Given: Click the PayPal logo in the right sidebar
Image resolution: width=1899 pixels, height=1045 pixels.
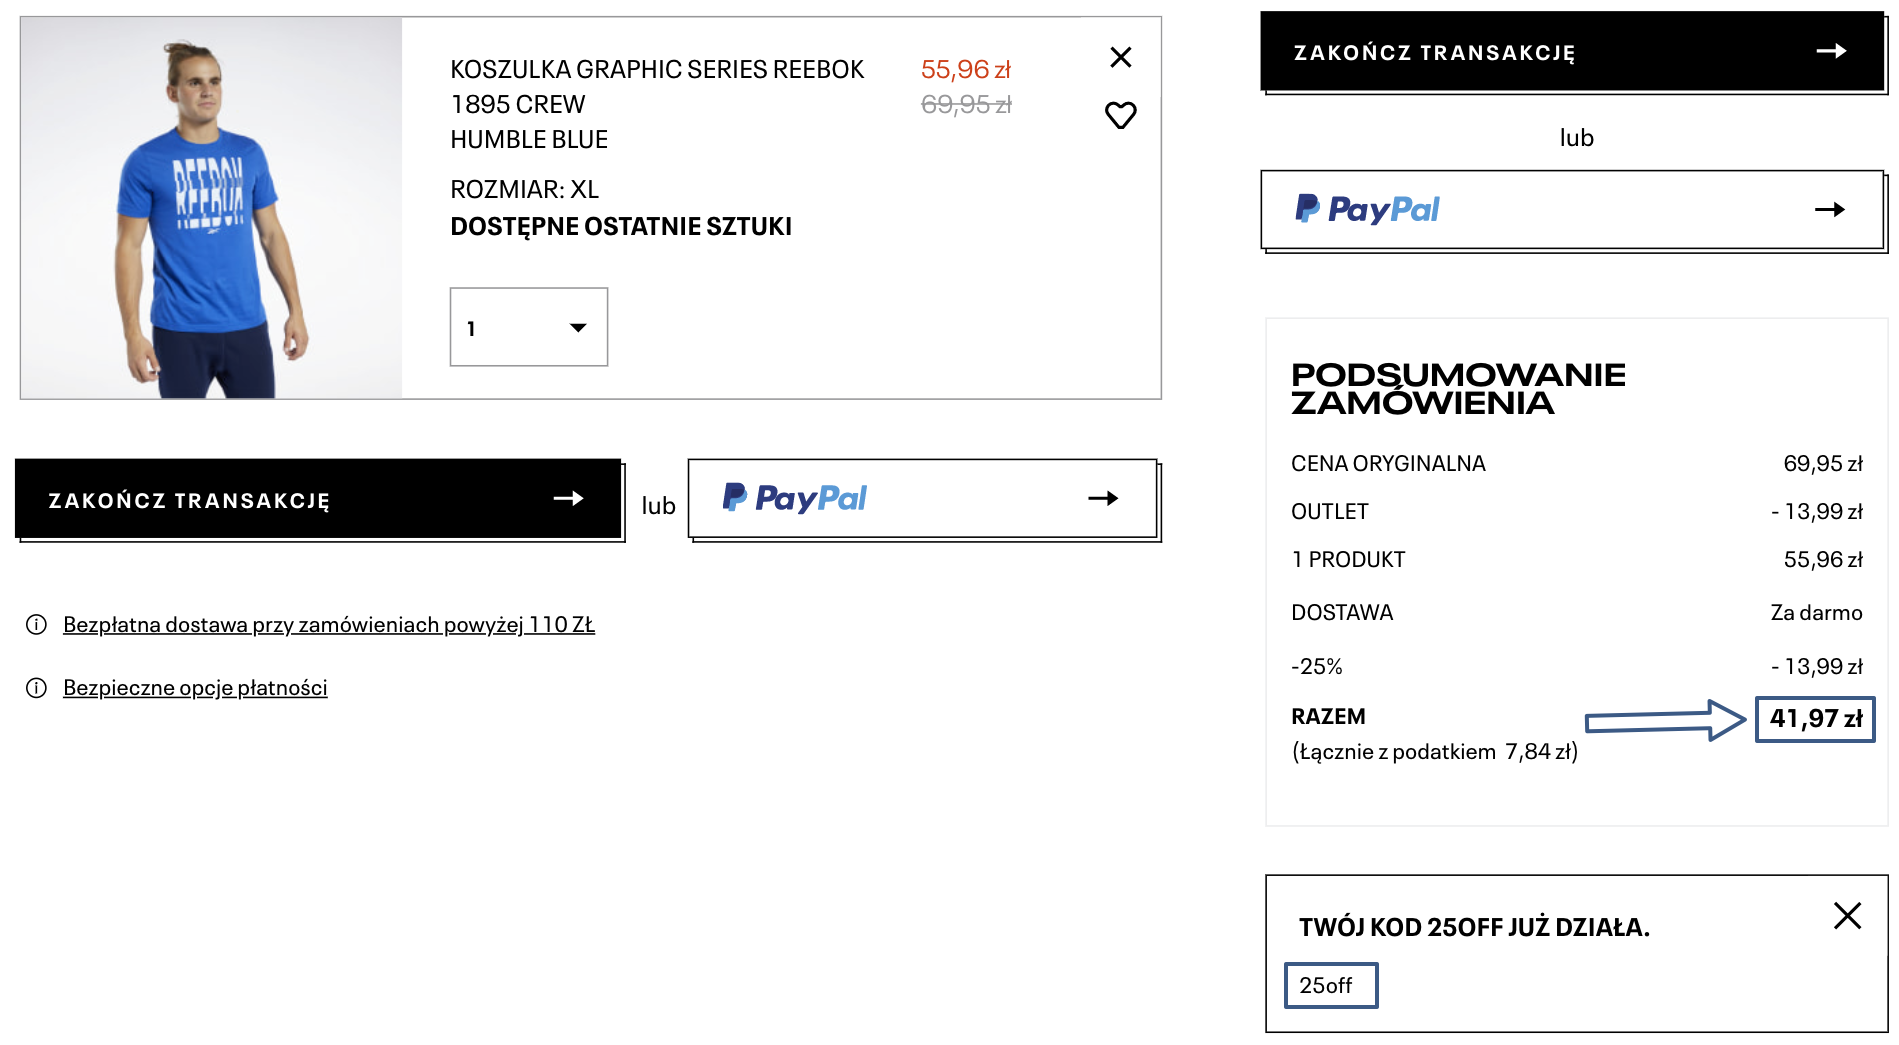Looking at the screenshot, I should tap(1367, 209).
